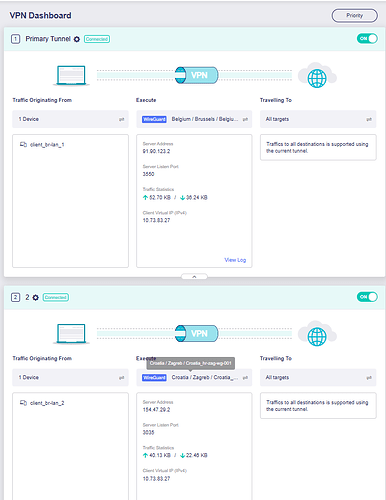Screen dimensions: 386x500
Task: Open Belgium / Brussels WireGuard server selector
Action: [194, 119]
